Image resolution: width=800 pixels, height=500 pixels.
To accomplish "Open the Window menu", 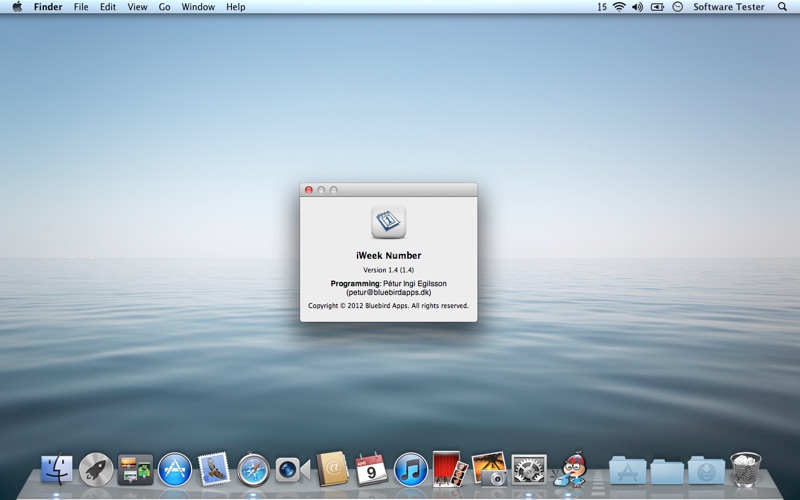I will click(198, 7).
